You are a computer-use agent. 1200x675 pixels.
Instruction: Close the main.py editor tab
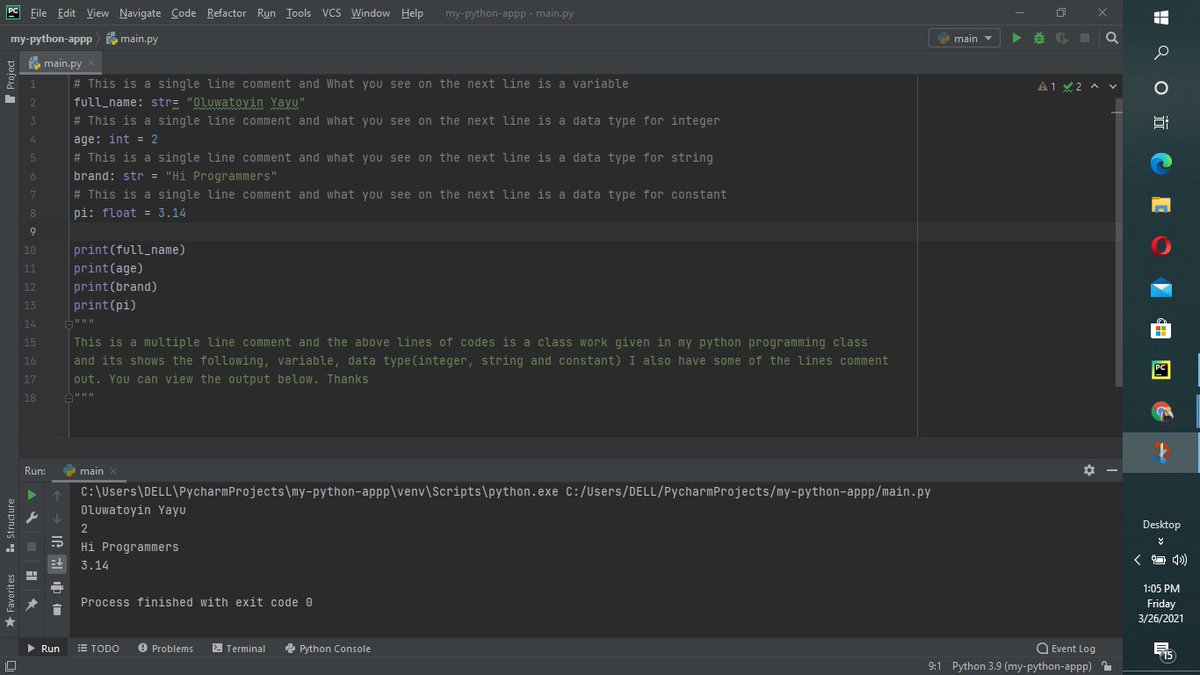click(x=91, y=64)
